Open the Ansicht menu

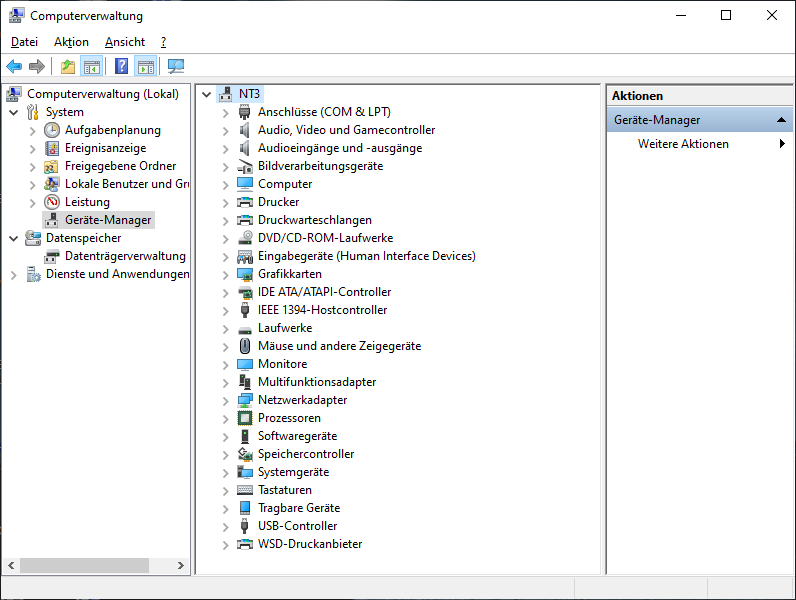tap(125, 42)
